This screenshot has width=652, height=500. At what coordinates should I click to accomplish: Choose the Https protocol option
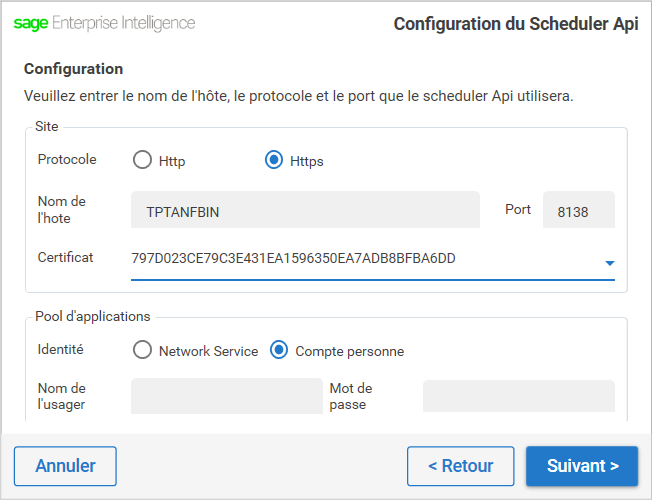pos(274,160)
